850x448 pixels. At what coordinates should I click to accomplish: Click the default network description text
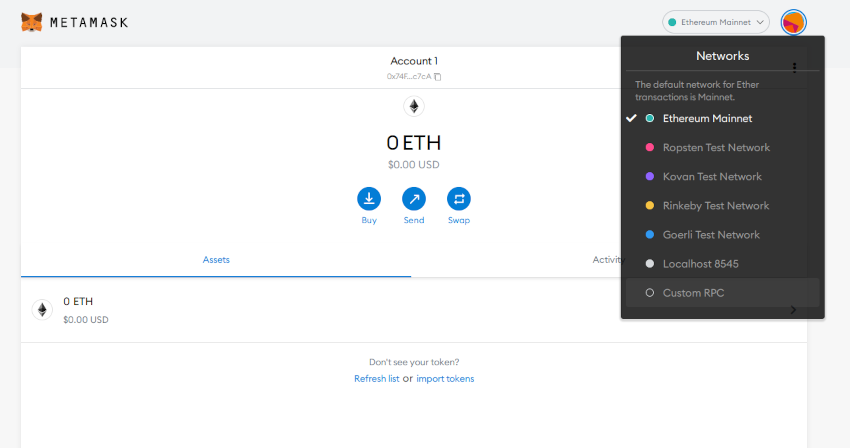coord(697,91)
